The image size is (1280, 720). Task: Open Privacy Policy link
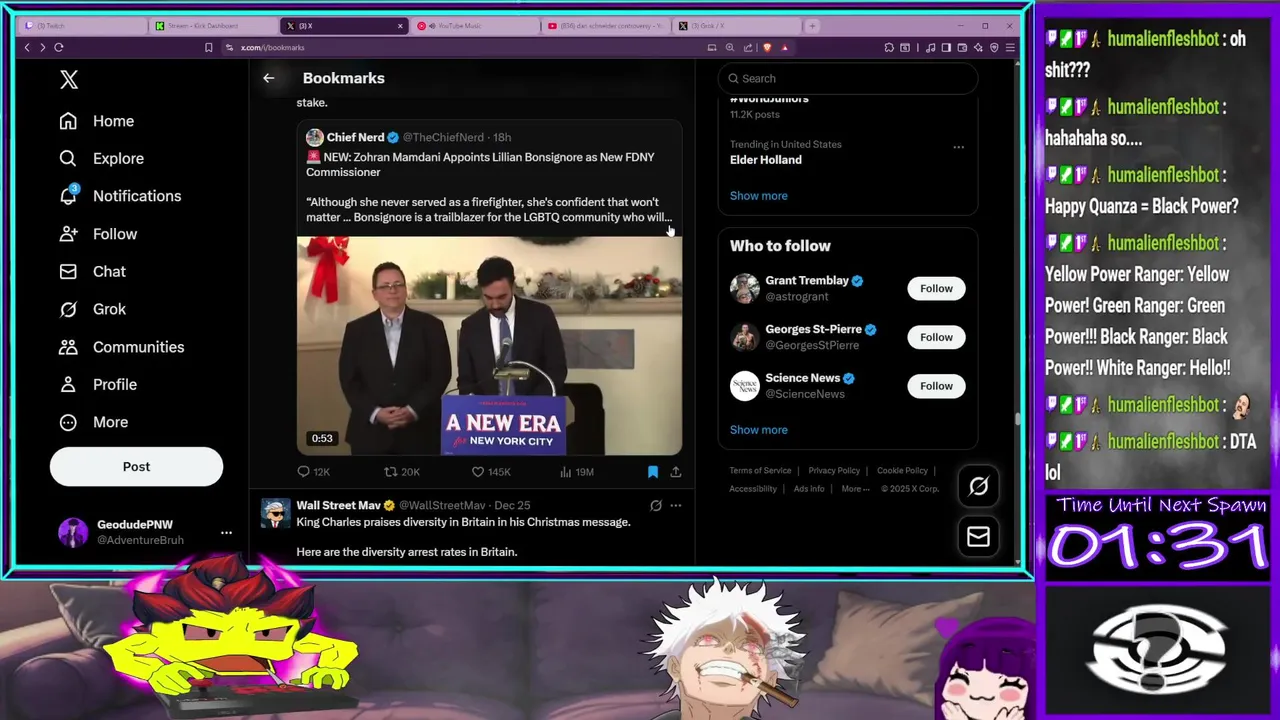coord(834,470)
